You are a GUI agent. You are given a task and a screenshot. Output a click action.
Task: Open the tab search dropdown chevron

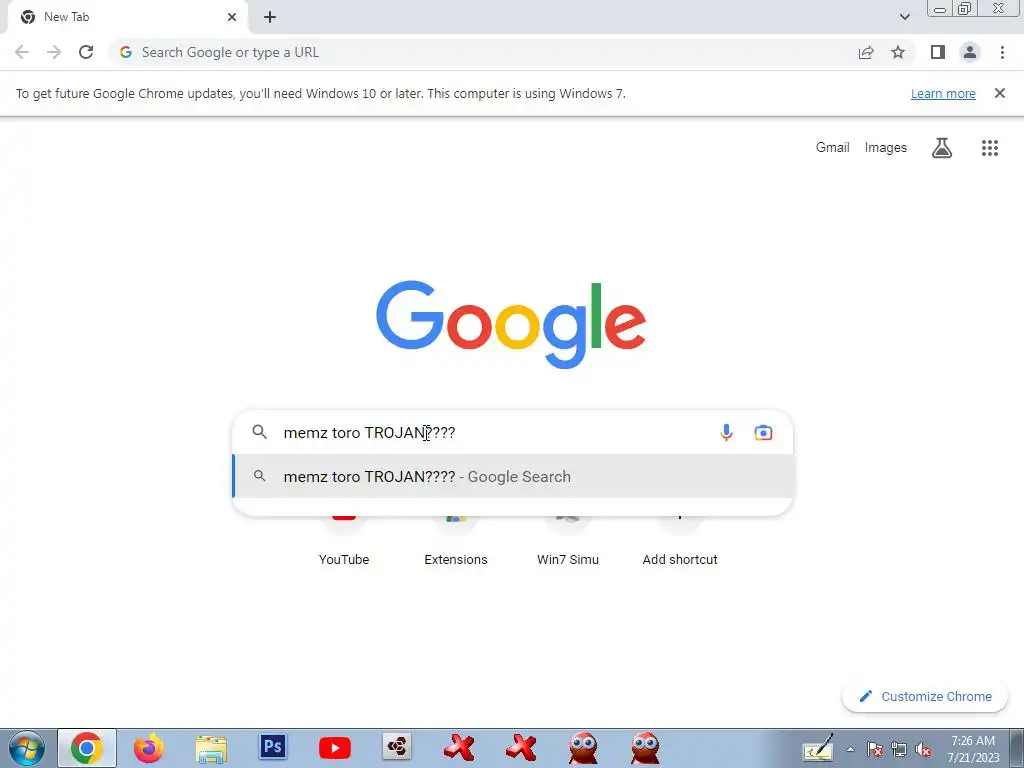click(x=904, y=17)
